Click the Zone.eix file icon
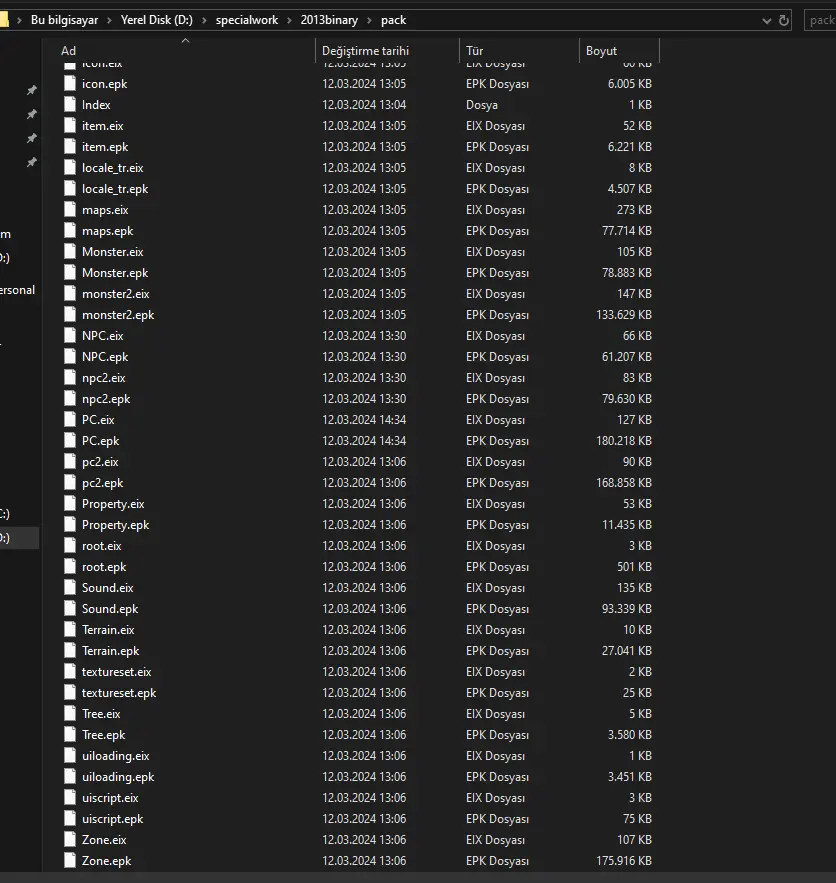Image resolution: width=836 pixels, height=883 pixels. pos(70,840)
